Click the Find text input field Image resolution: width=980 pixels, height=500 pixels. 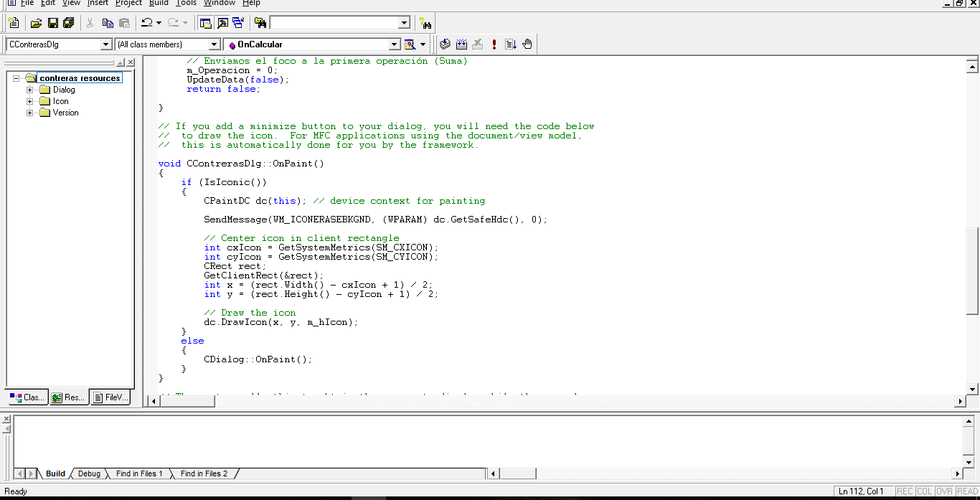pyautogui.click(x=334, y=23)
